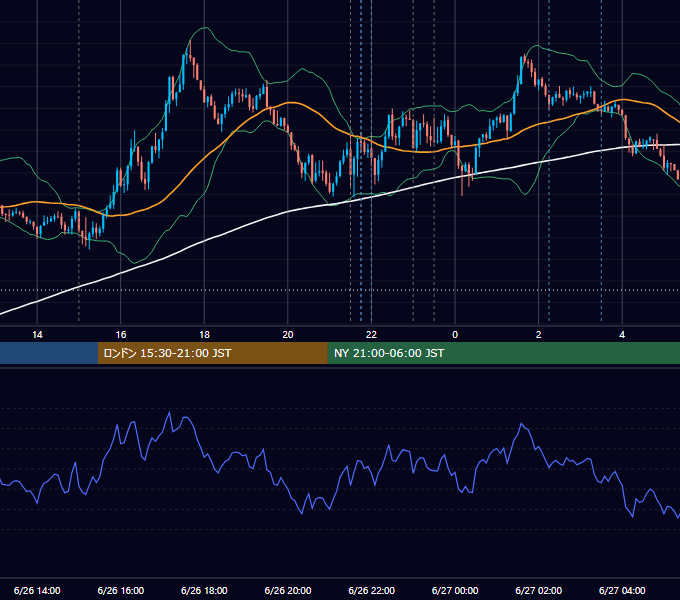
Task: Click the 6/26 16:00 date label
Action: (x=121, y=590)
